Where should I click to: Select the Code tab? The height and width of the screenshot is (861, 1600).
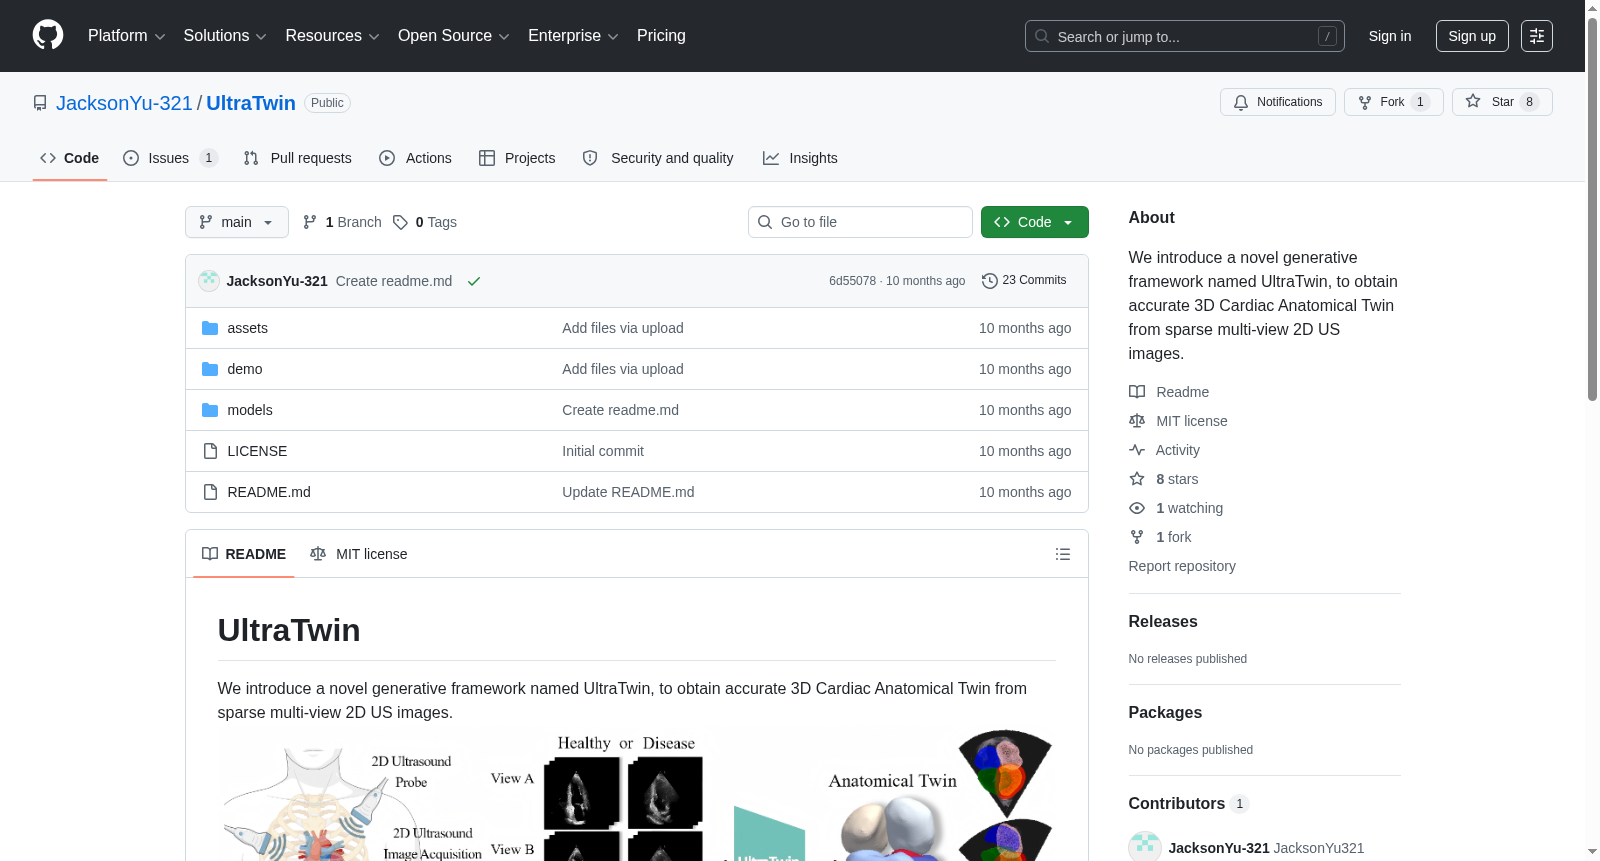point(70,158)
